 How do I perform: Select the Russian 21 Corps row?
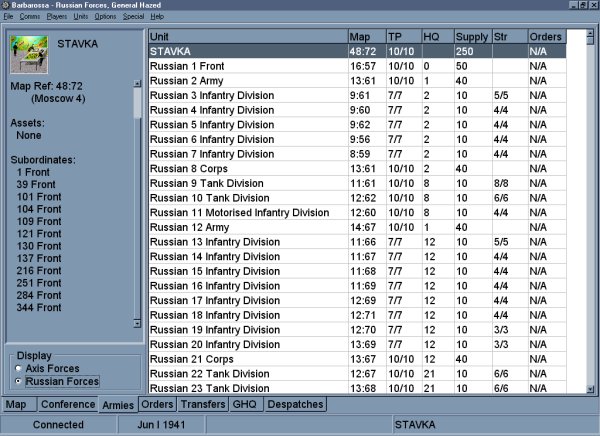[357, 359]
